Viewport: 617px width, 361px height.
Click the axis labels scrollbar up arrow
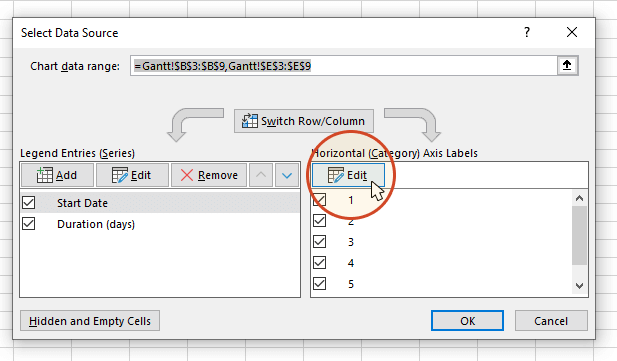[579, 198]
